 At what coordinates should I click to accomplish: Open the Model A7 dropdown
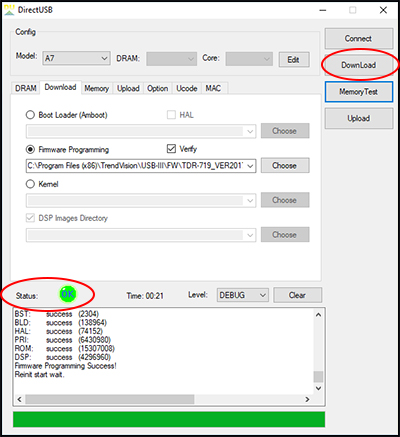point(76,58)
